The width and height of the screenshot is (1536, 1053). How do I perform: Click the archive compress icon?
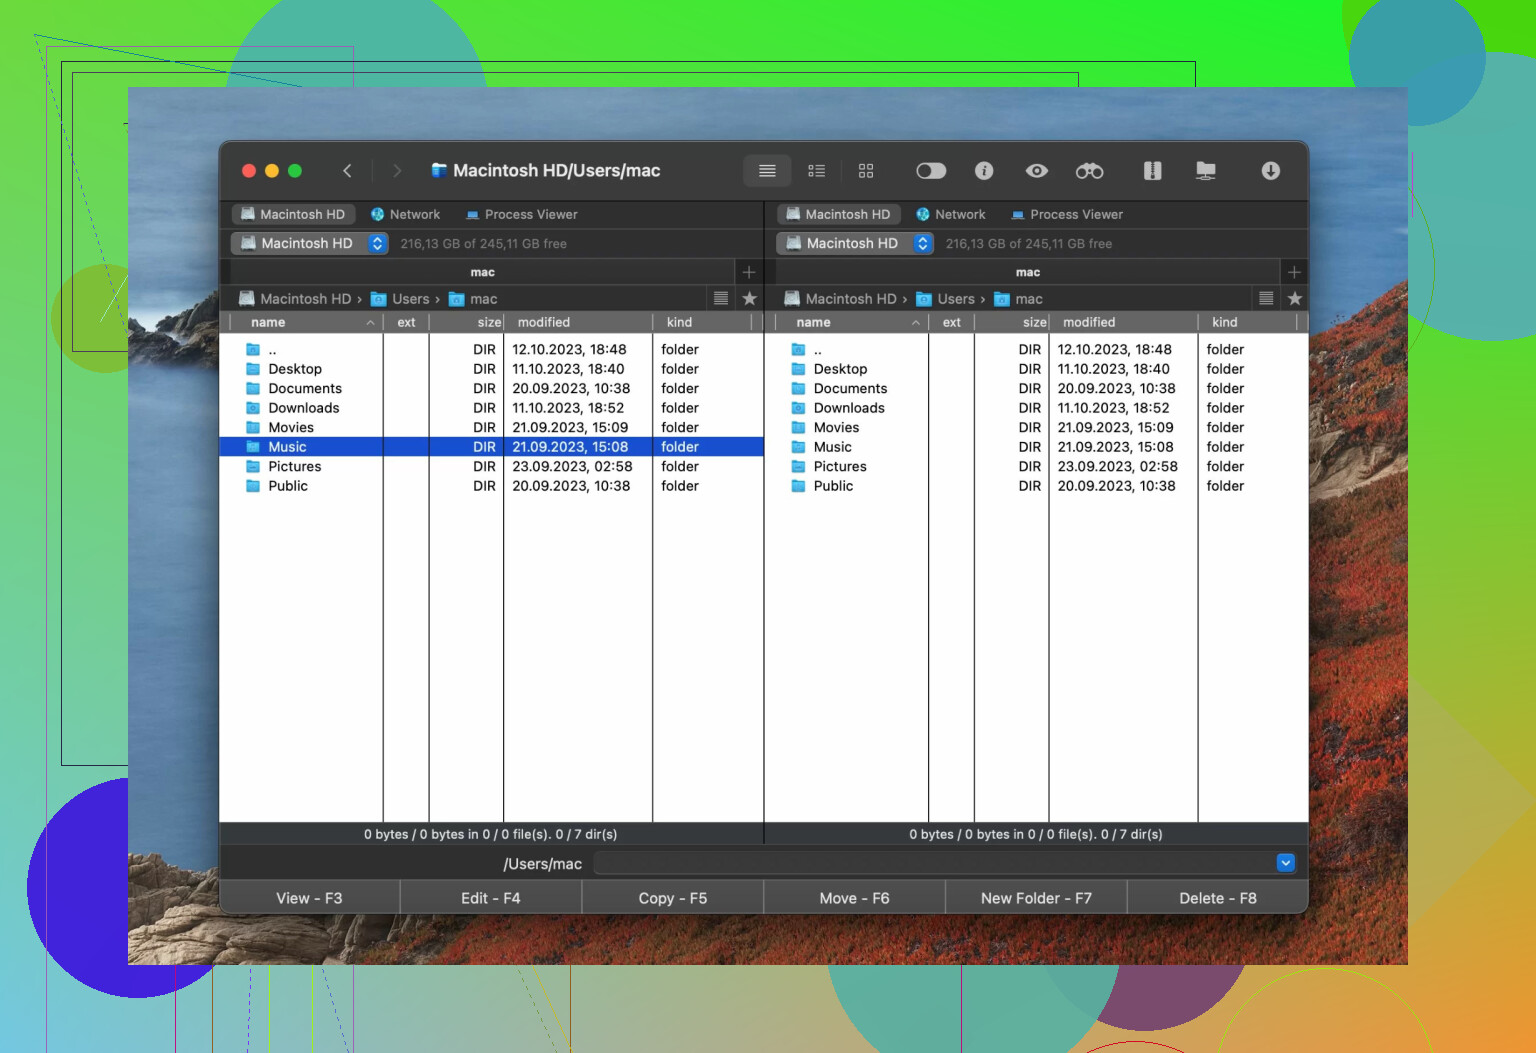[1152, 171]
